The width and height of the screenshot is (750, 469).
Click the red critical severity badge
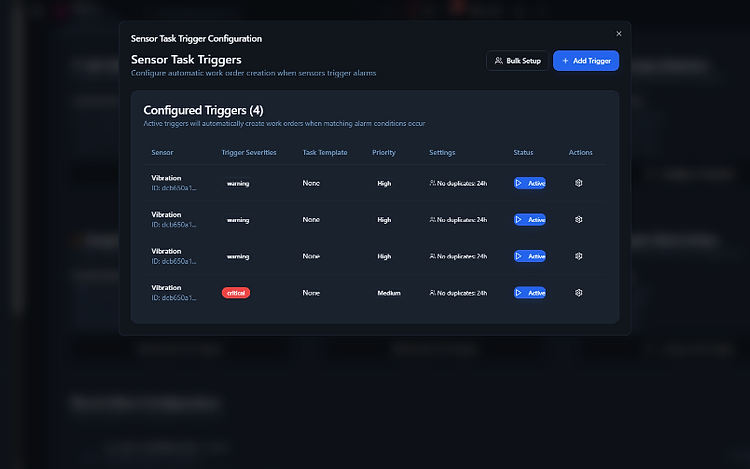coord(236,293)
